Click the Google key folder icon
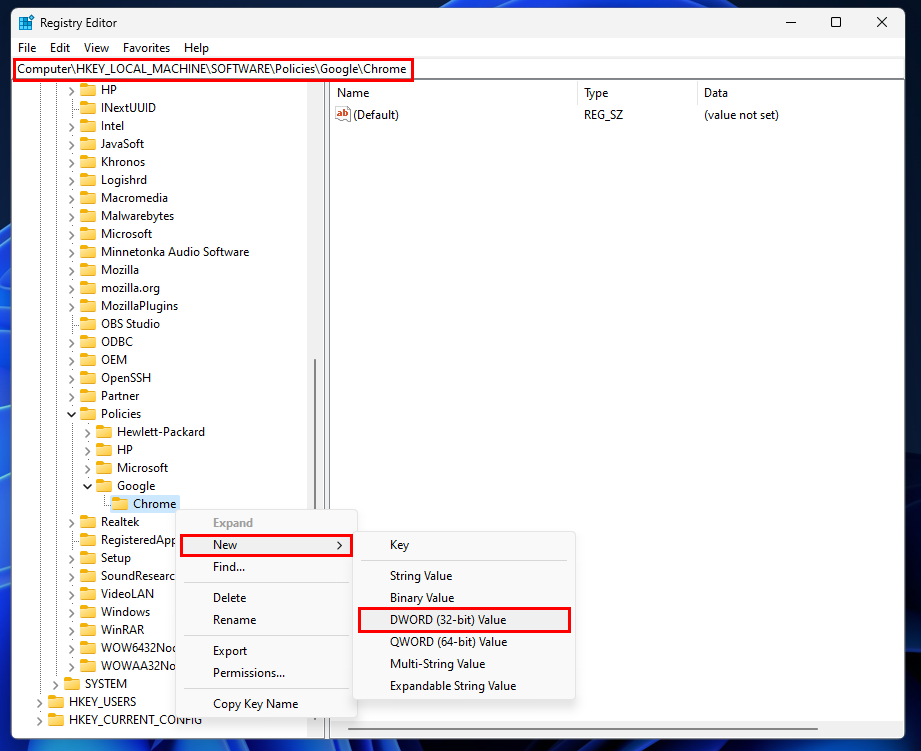Image resolution: width=921 pixels, height=751 pixels. click(104, 486)
